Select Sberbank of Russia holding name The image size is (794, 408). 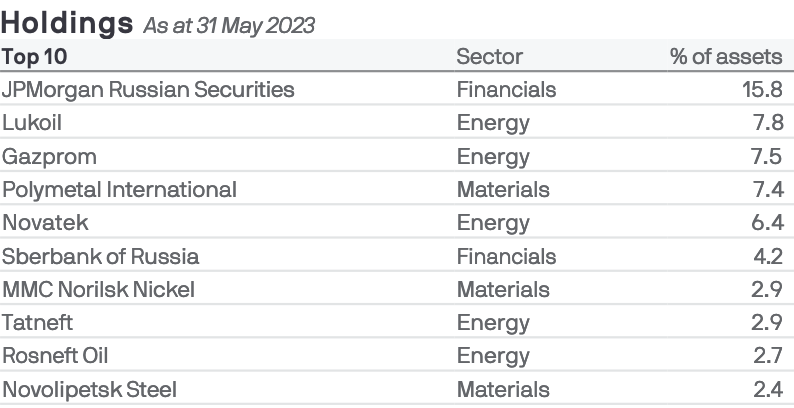pos(101,257)
